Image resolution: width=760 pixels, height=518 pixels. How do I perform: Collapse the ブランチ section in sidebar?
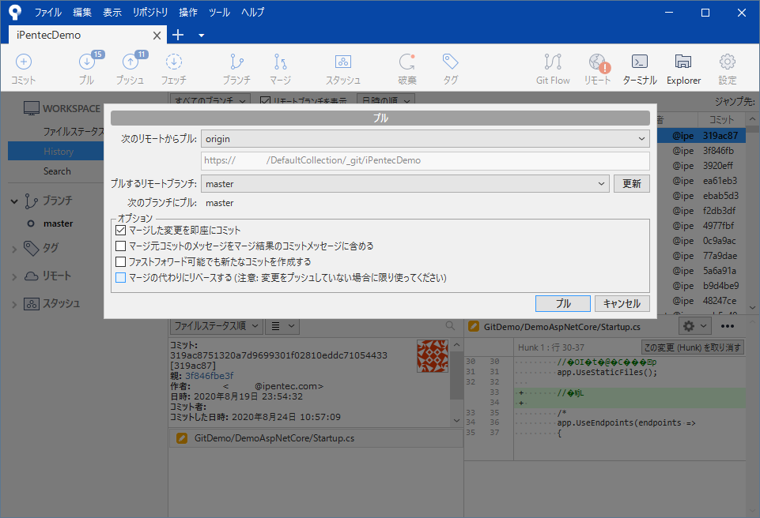coord(14,201)
